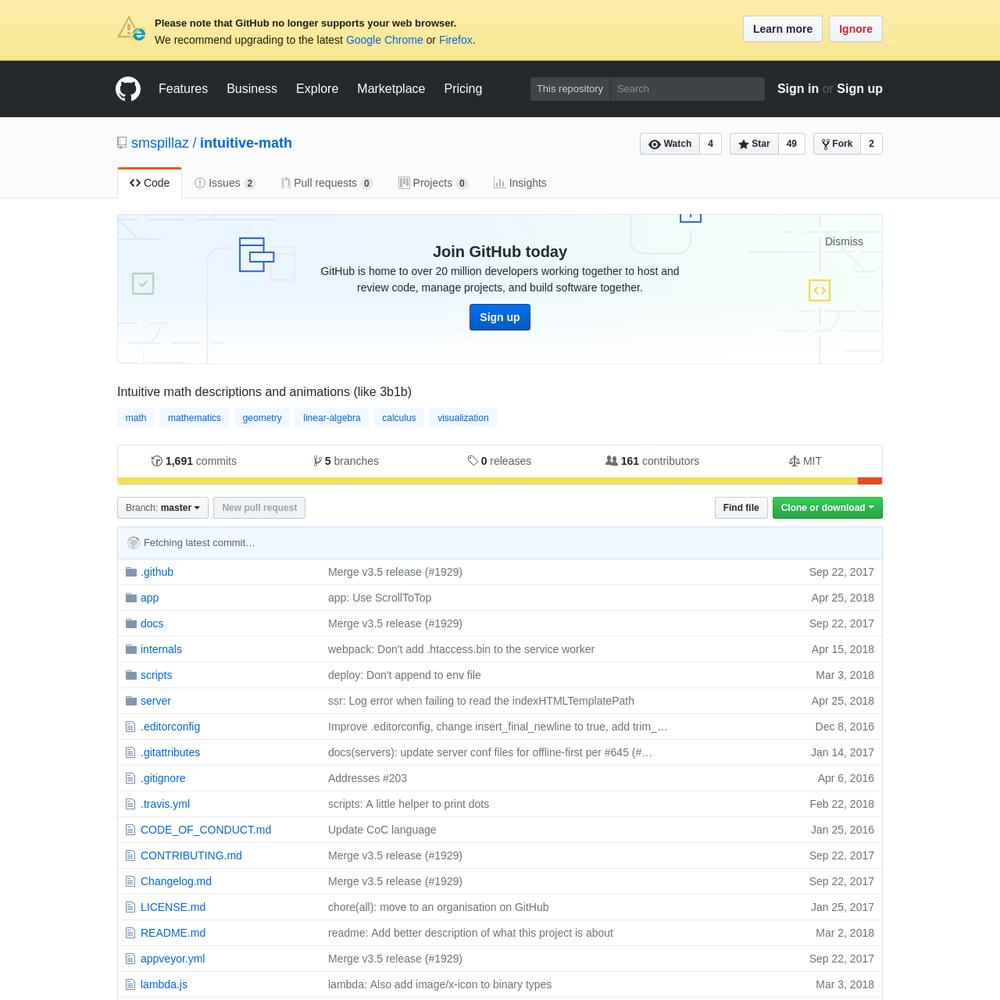Open the Branch: master dropdown
The image size is (1000, 1000).
tap(163, 508)
